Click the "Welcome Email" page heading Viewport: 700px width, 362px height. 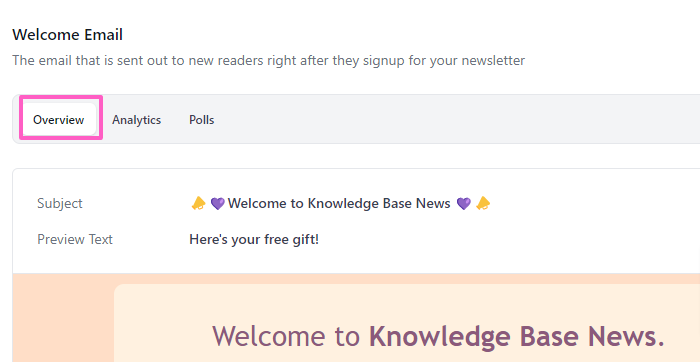[67, 35]
